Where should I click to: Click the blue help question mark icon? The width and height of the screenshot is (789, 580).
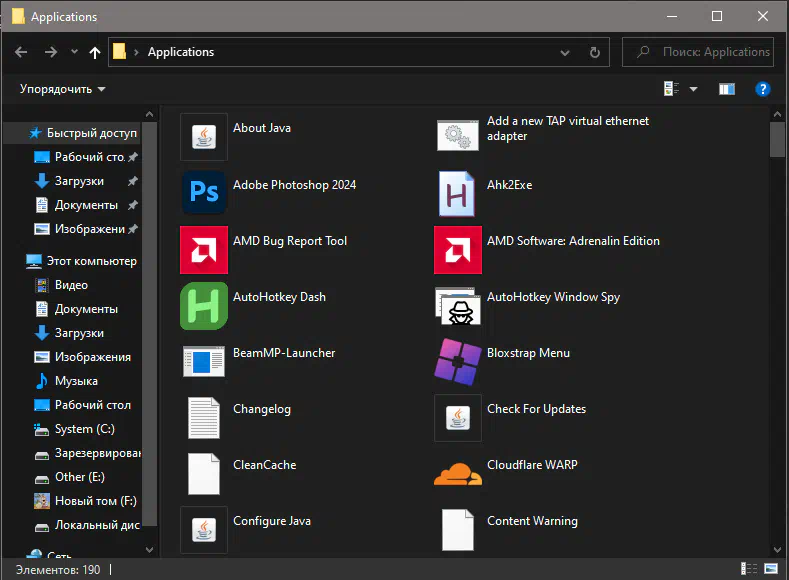[x=763, y=89]
